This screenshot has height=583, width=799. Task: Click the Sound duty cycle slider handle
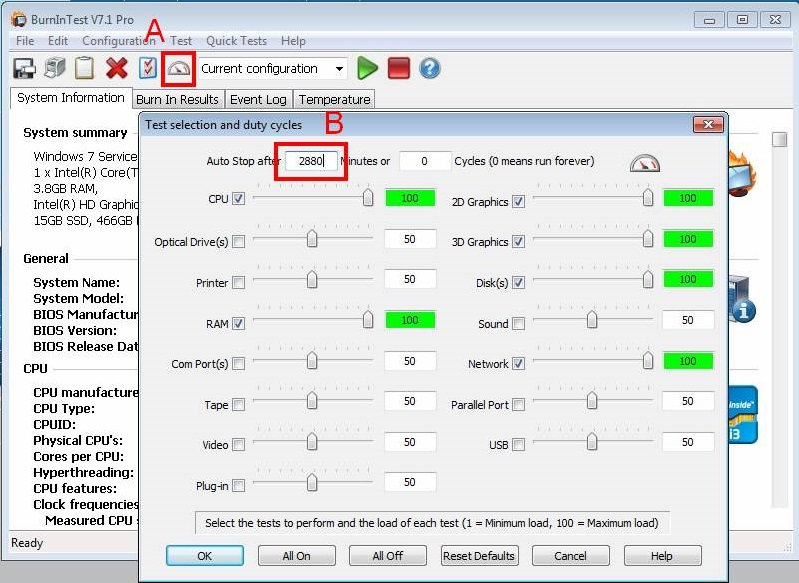point(592,319)
